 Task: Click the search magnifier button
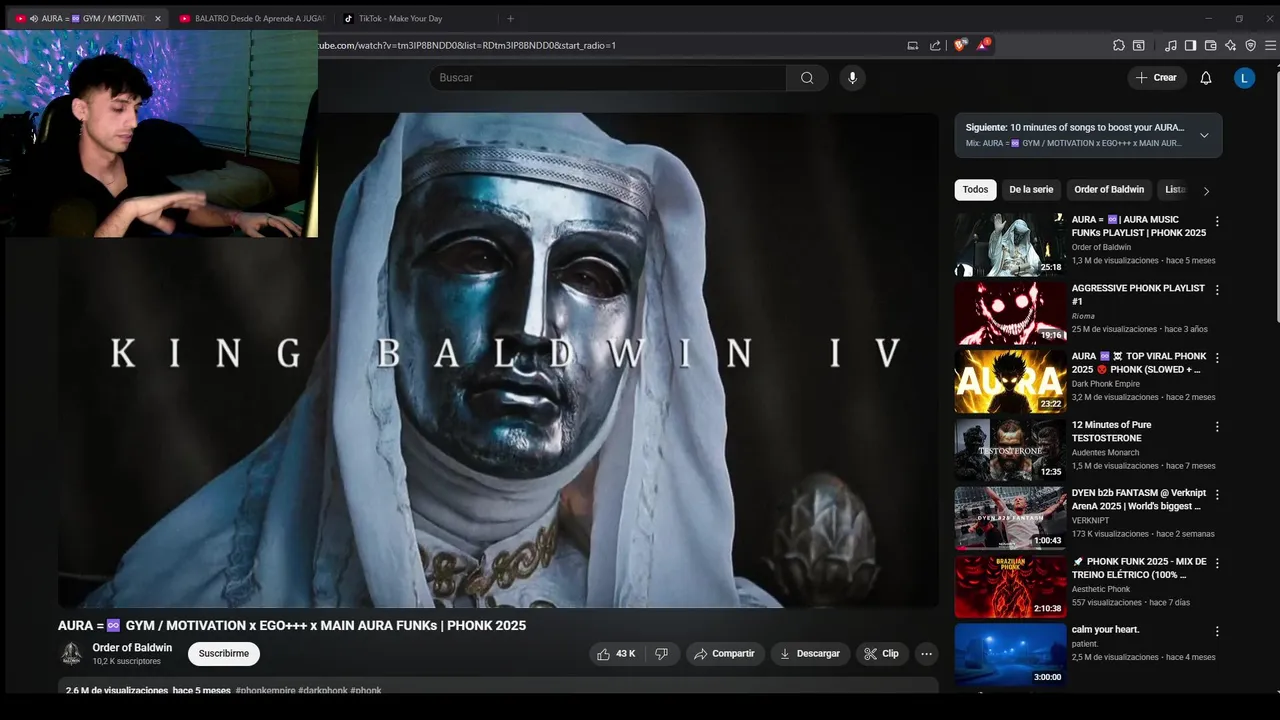[x=807, y=78]
